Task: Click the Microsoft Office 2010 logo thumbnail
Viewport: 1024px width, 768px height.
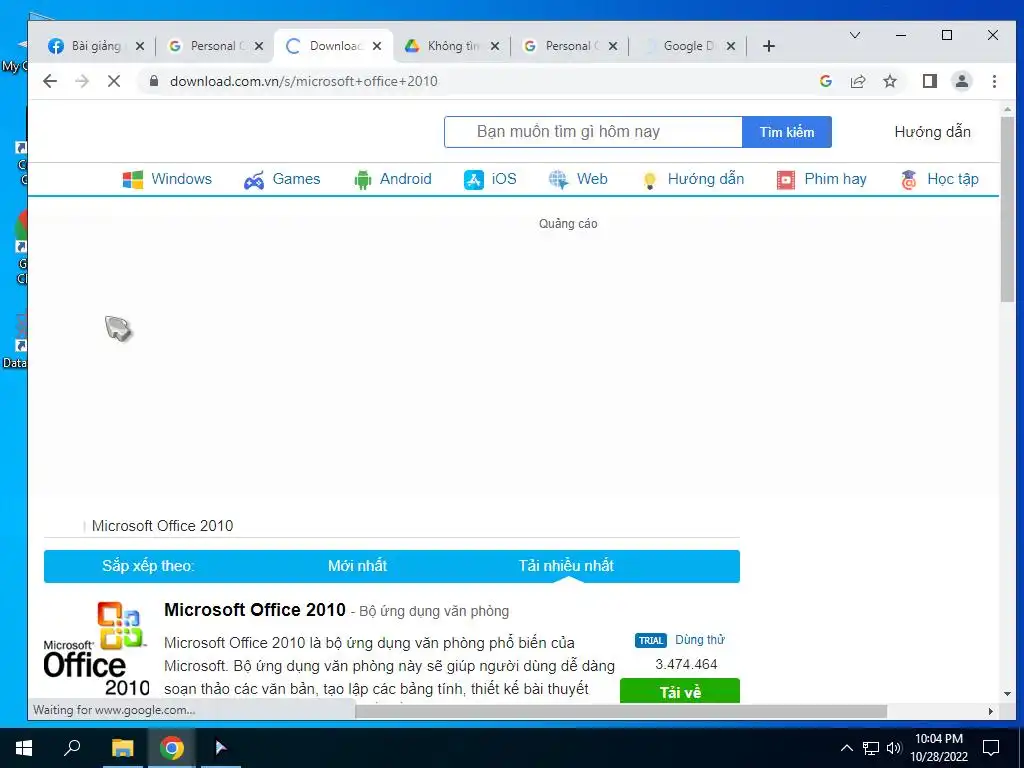Action: (97, 648)
